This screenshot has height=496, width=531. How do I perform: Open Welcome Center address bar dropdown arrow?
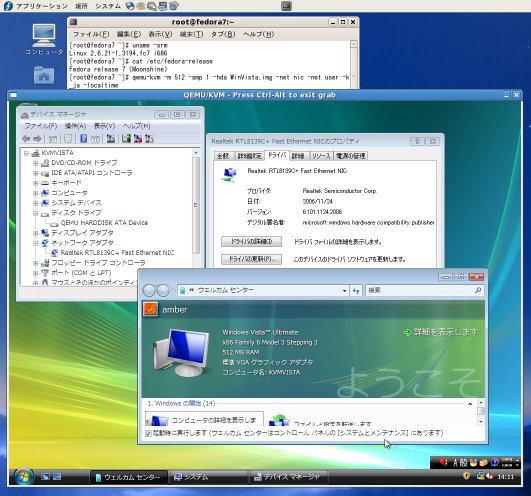point(344,290)
